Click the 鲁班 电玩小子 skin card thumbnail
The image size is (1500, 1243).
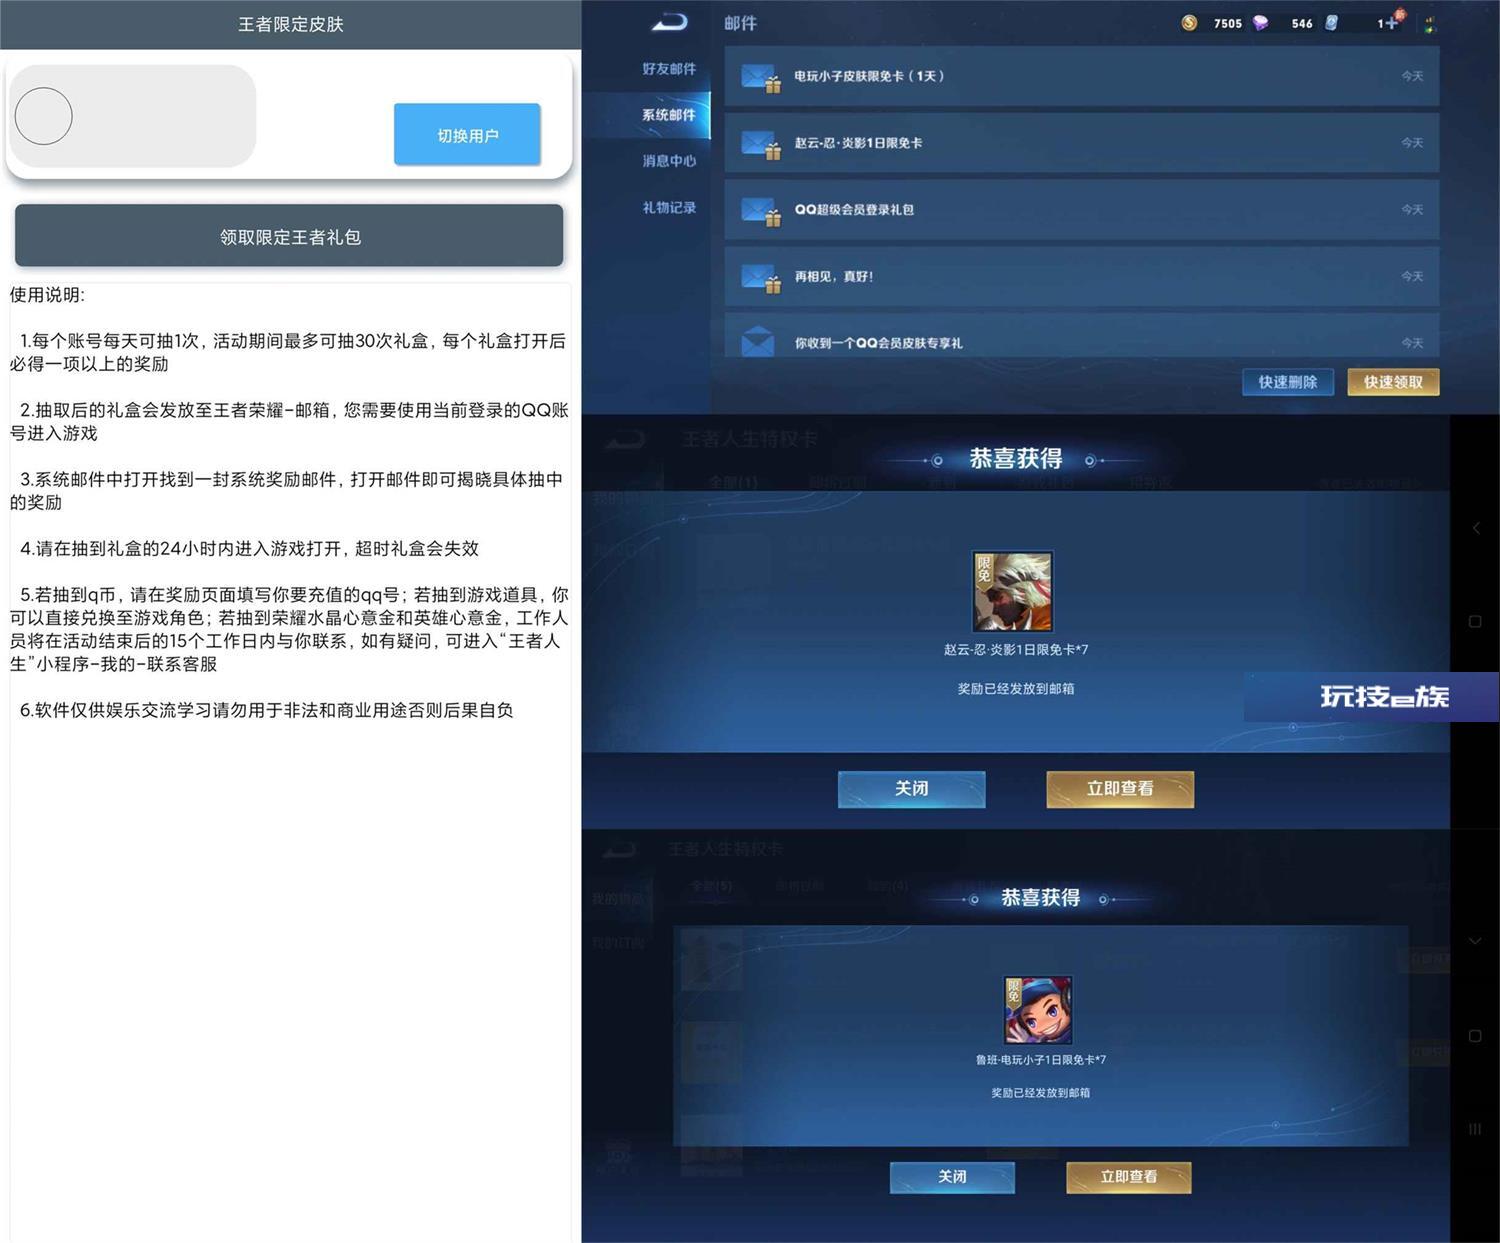(1038, 1010)
